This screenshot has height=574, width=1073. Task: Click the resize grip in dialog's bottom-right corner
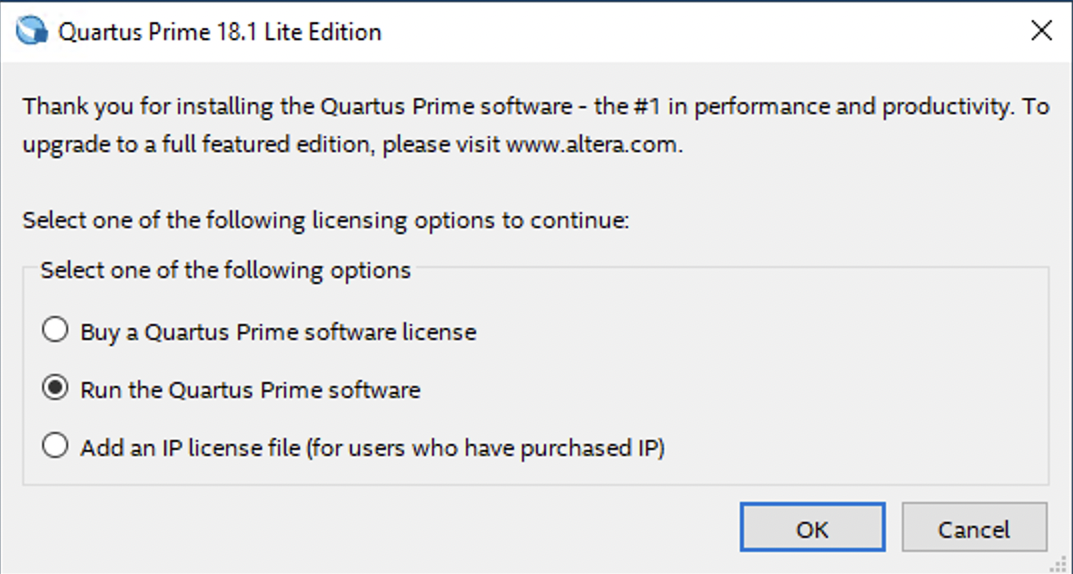coord(1062,563)
